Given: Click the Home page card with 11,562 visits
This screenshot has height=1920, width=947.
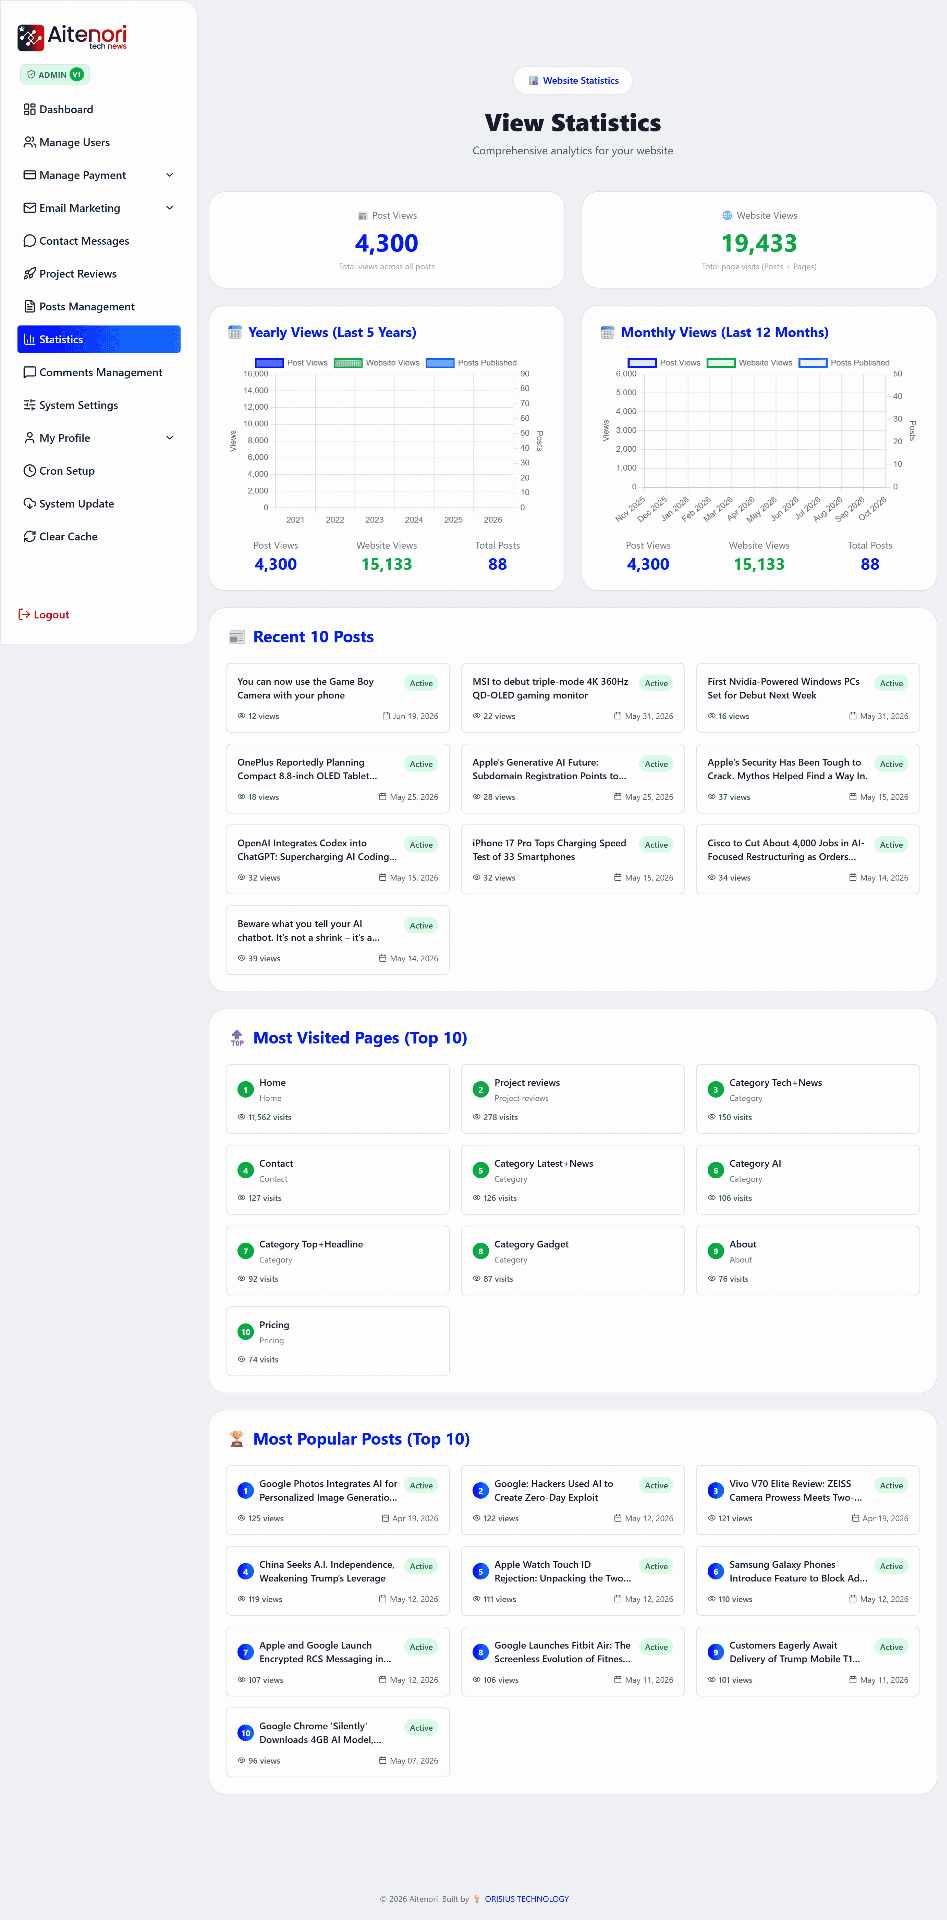Looking at the screenshot, I should pyautogui.click(x=338, y=1099).
